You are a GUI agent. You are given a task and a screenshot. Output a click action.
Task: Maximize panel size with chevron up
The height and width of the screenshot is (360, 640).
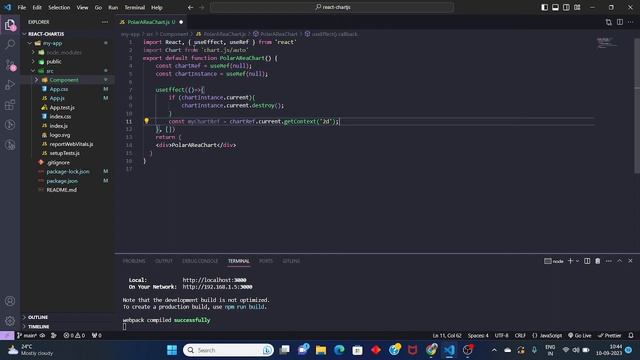pyautogui.click(x=620, y=261)
